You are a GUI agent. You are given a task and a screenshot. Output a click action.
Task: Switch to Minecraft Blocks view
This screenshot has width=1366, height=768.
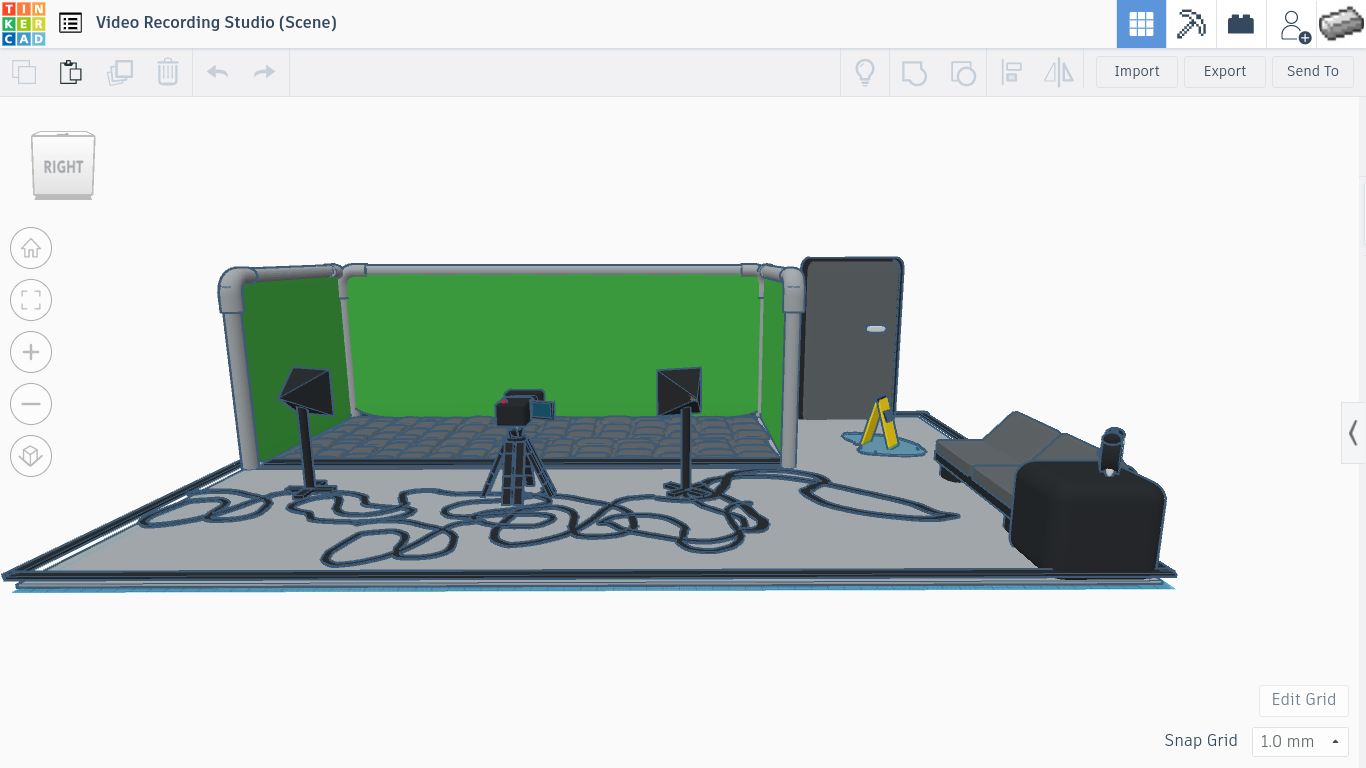[1190, 23]
